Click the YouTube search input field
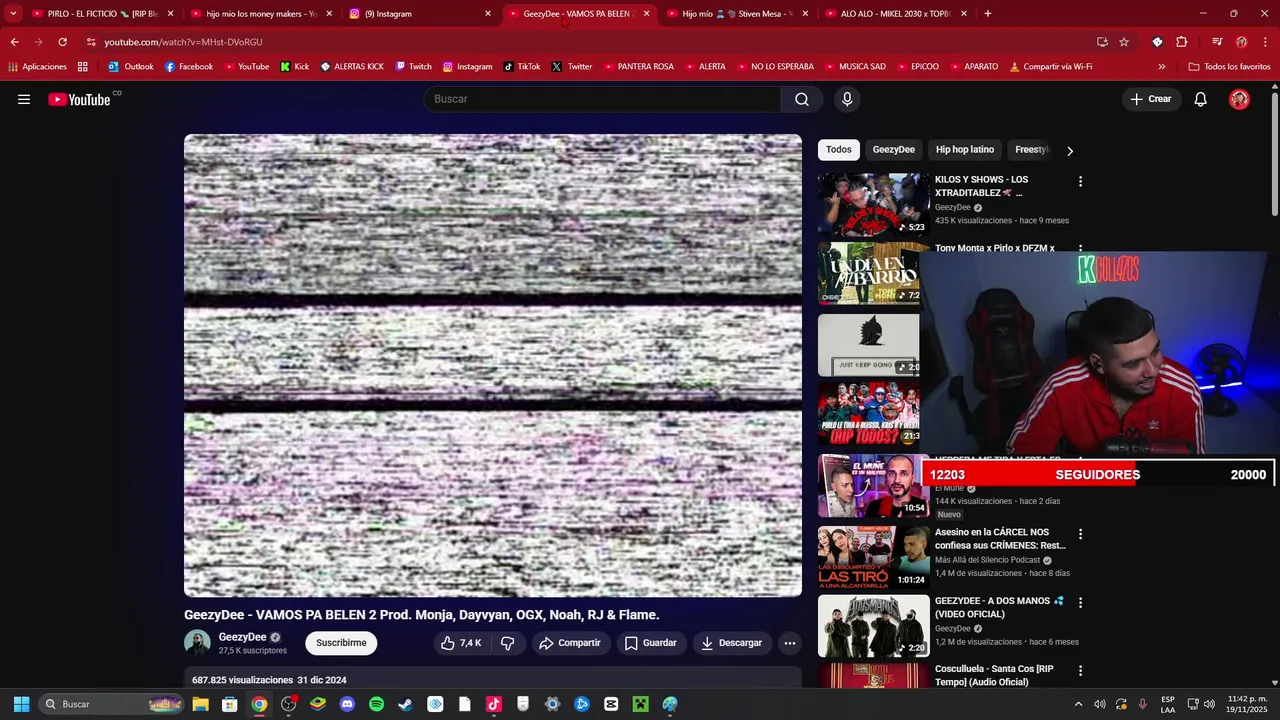This screenshot has width=1280, height=720. click(602, 99)
